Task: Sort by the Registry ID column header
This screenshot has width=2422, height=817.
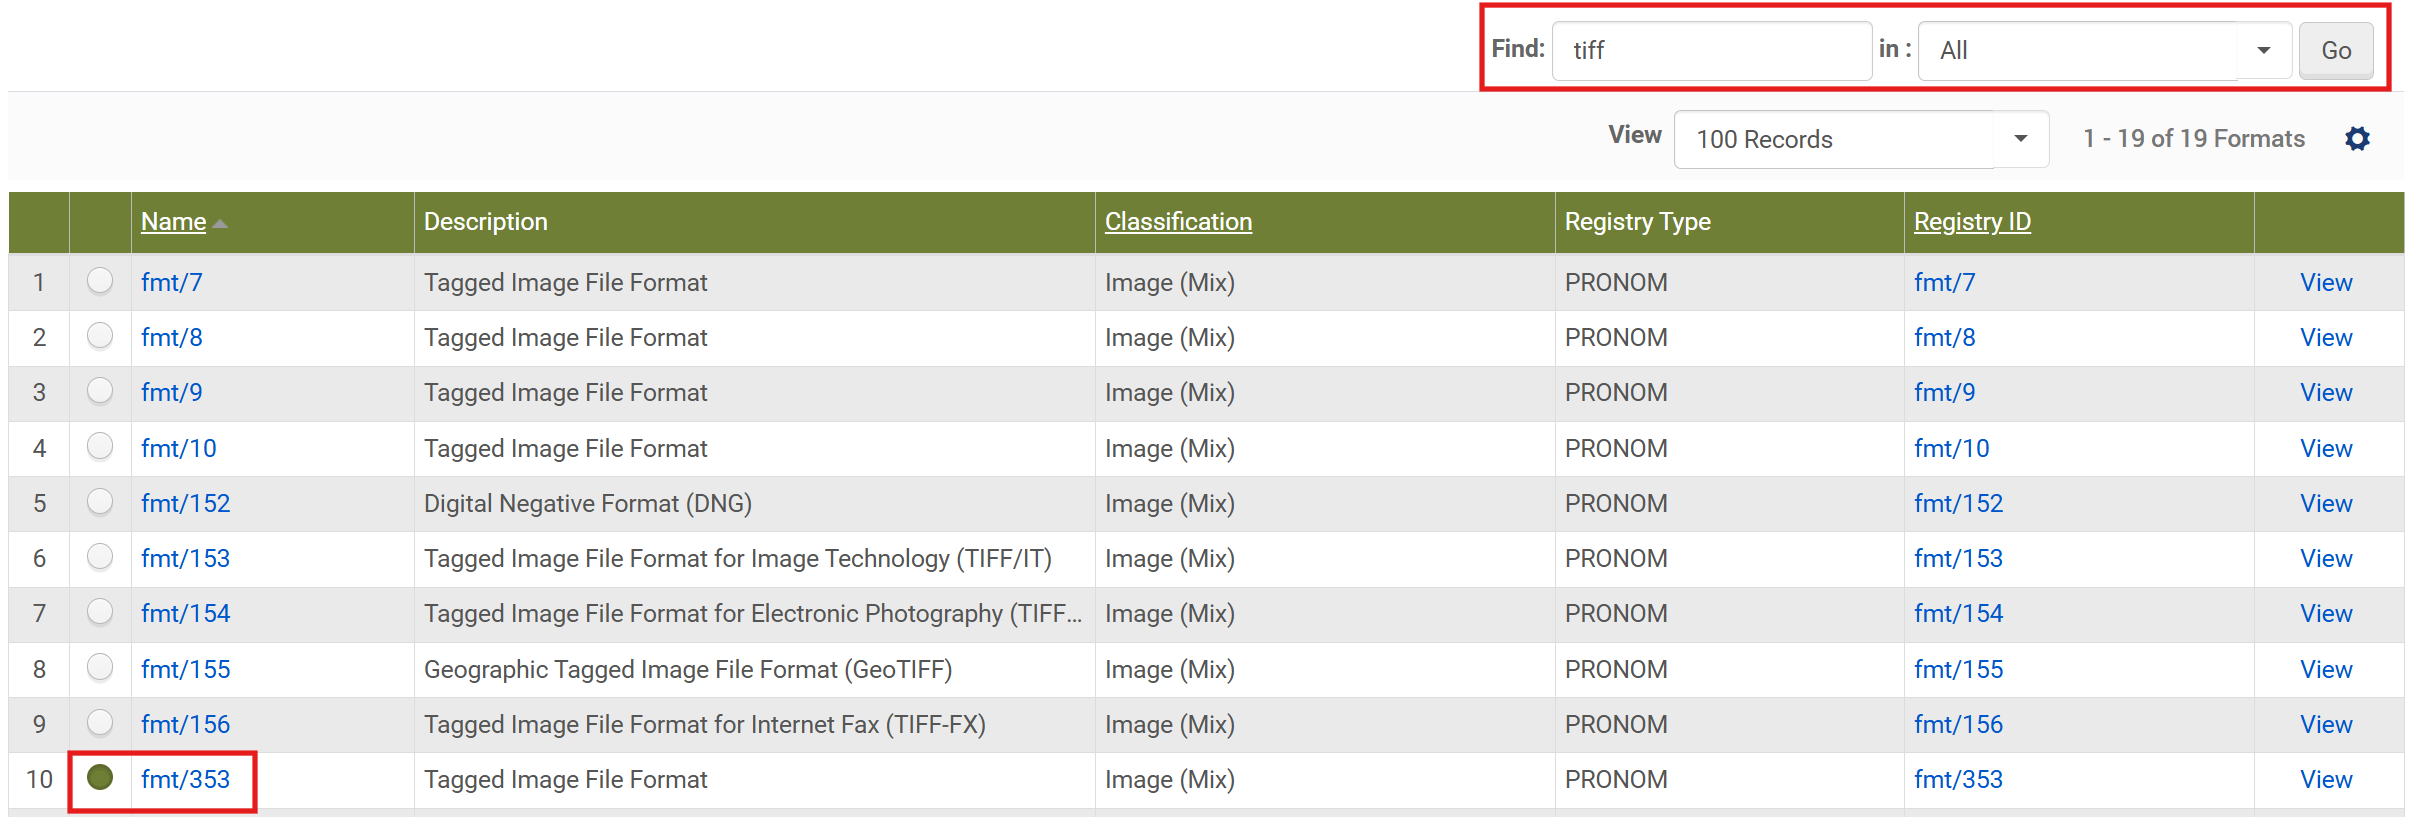Action: pyautogui.click(x=1971, y=222)
